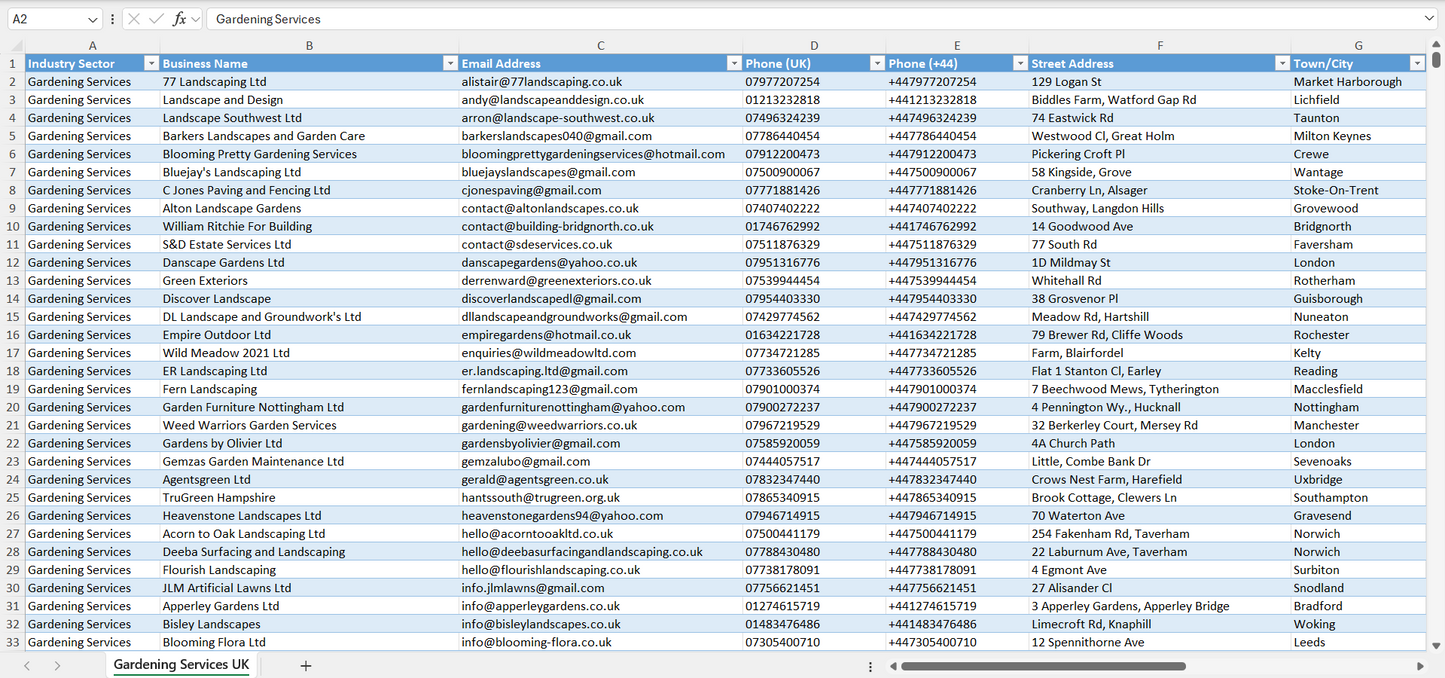Select cell 12 Spennithorne Ave
Image resolution: width=1445 pixels, height=678 pixels.
coord(1160,642)
